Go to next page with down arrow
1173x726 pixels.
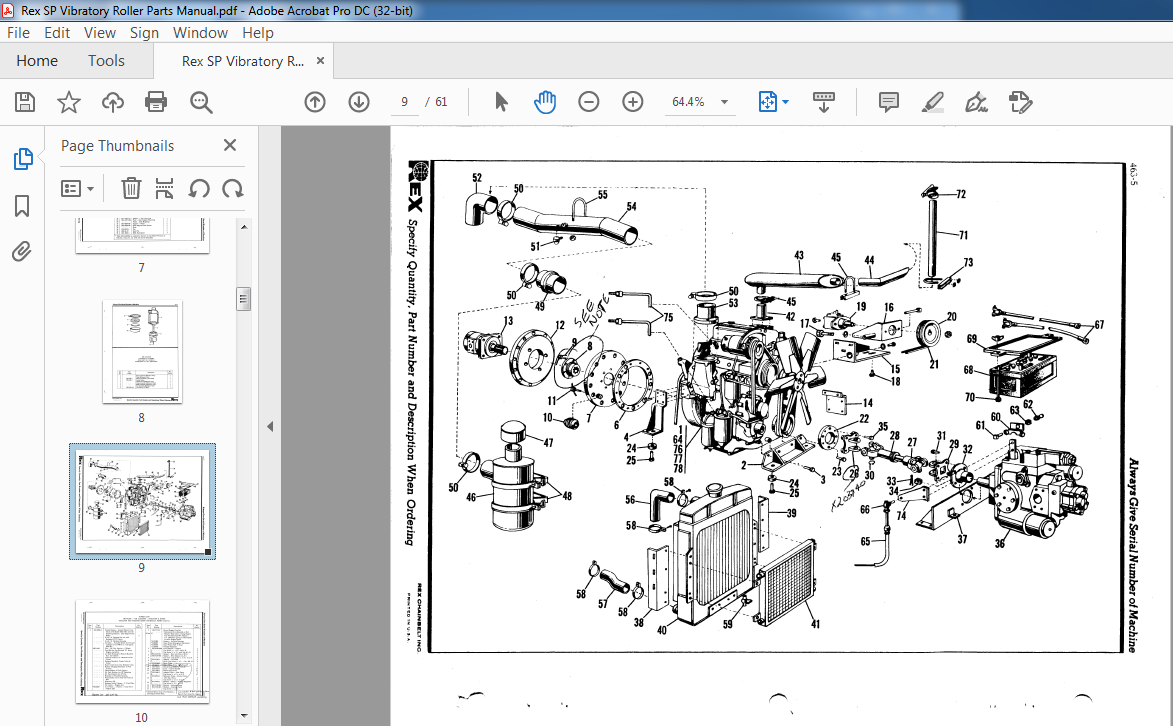point(359,102)
